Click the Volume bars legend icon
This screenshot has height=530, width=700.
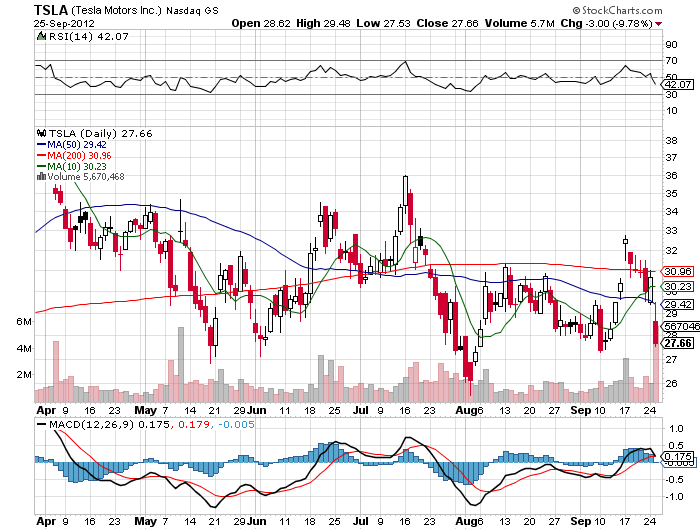42,177
